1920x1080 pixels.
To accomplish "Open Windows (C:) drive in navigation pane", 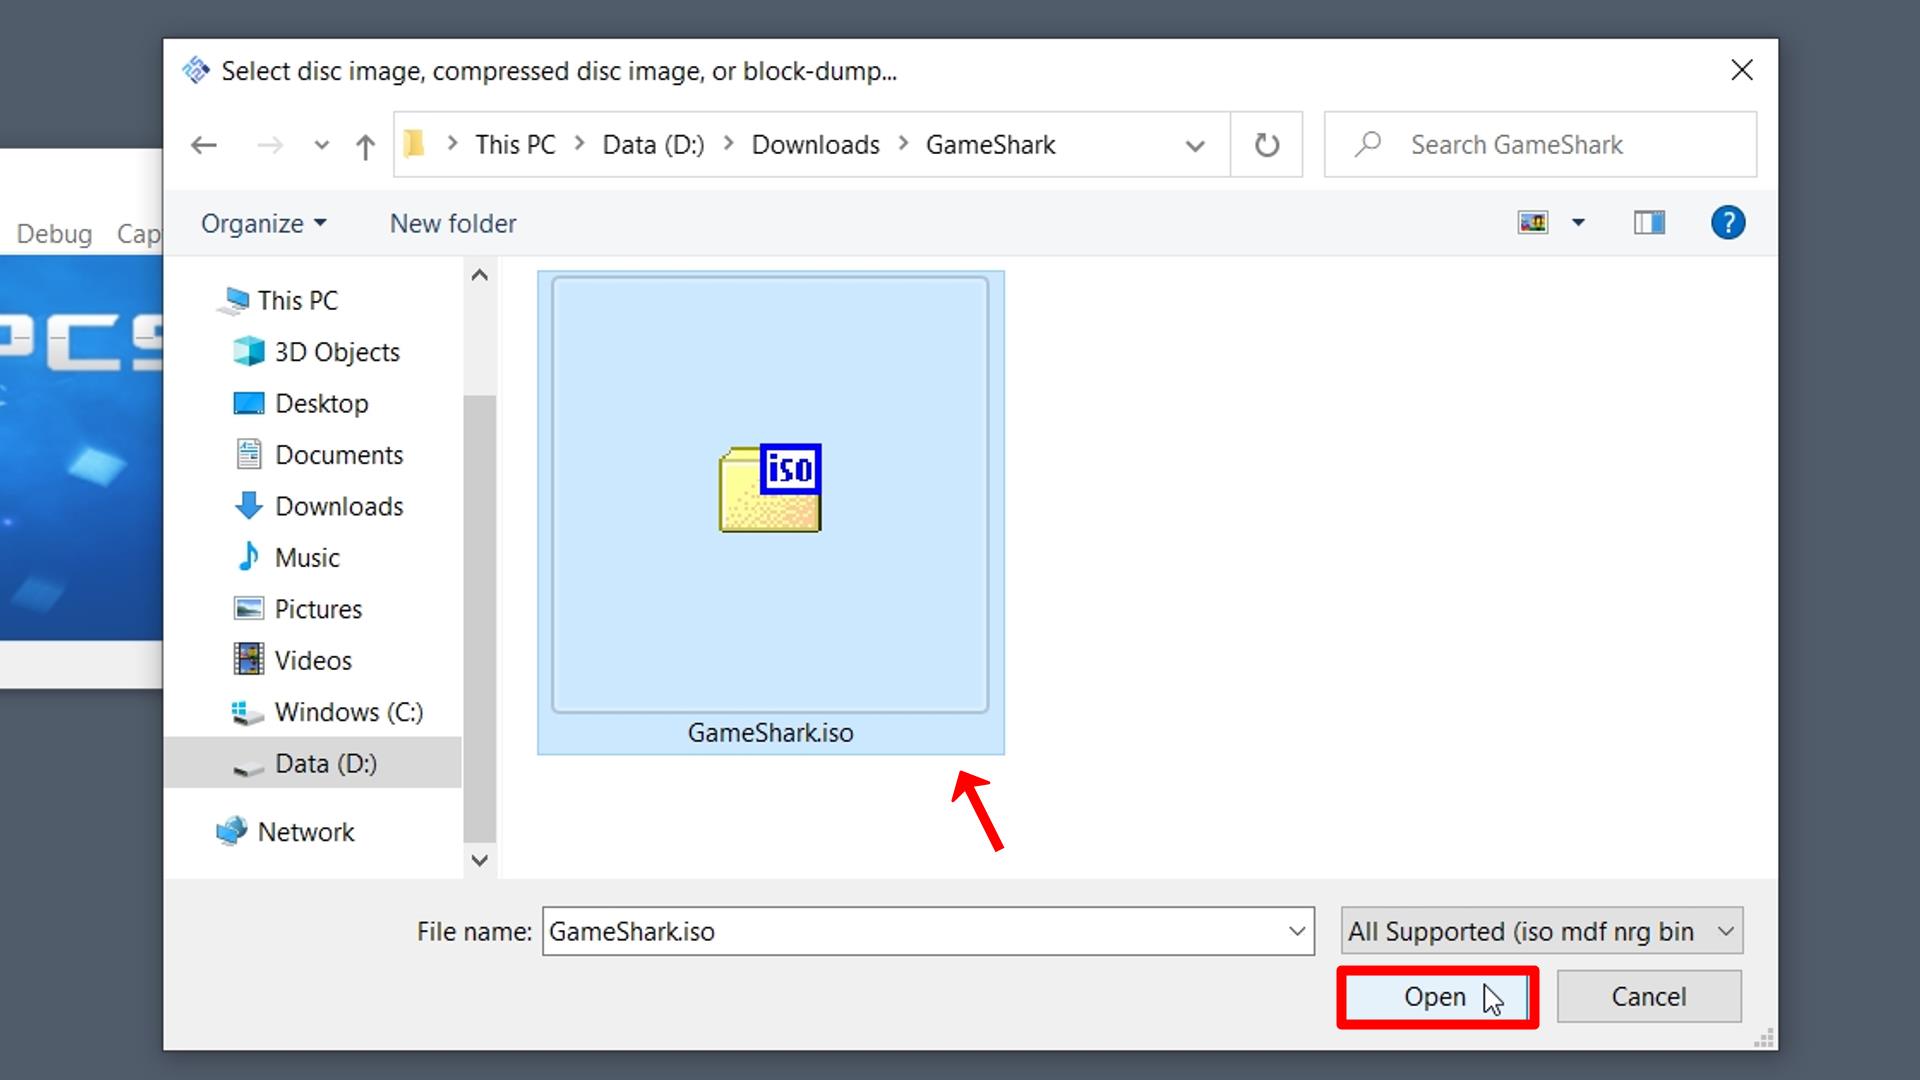I will click(x=349, y=712).
